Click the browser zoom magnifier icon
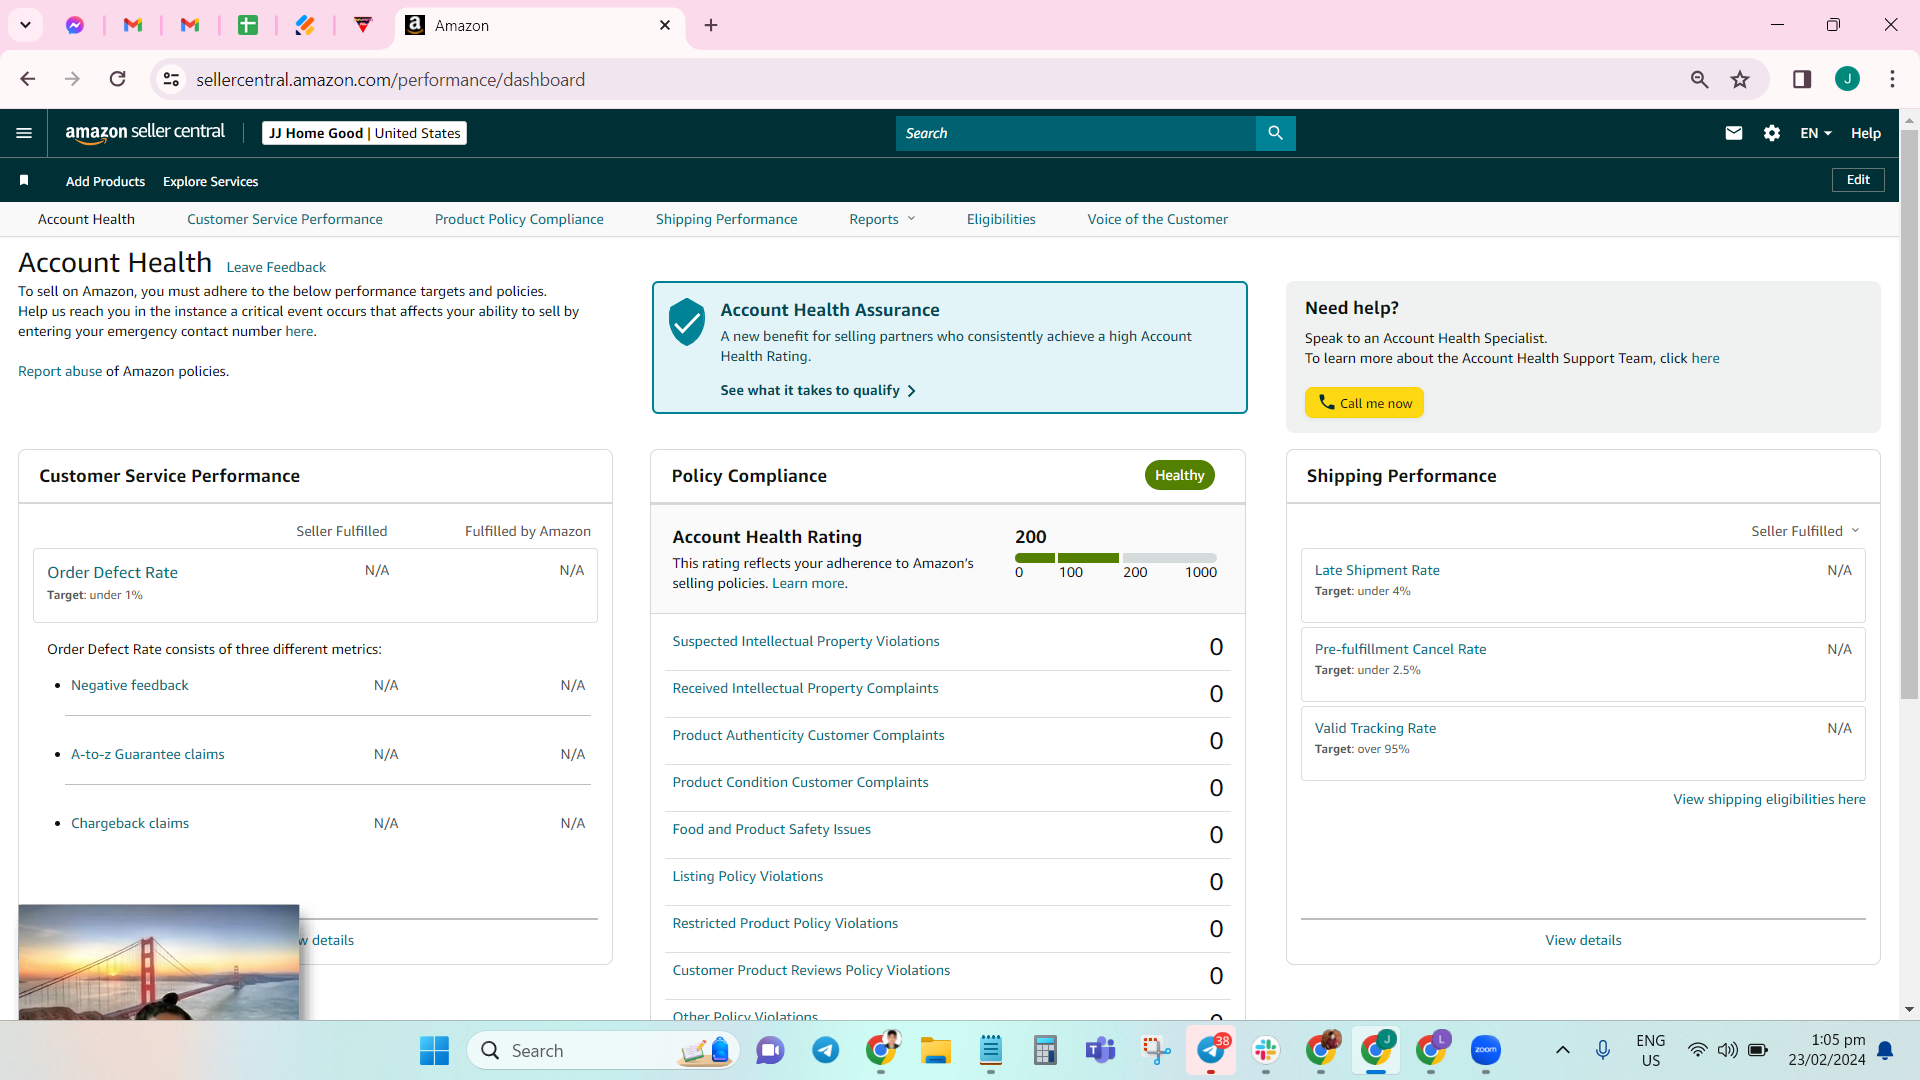This screenshot has height=1080, width=1920. 1699,79
